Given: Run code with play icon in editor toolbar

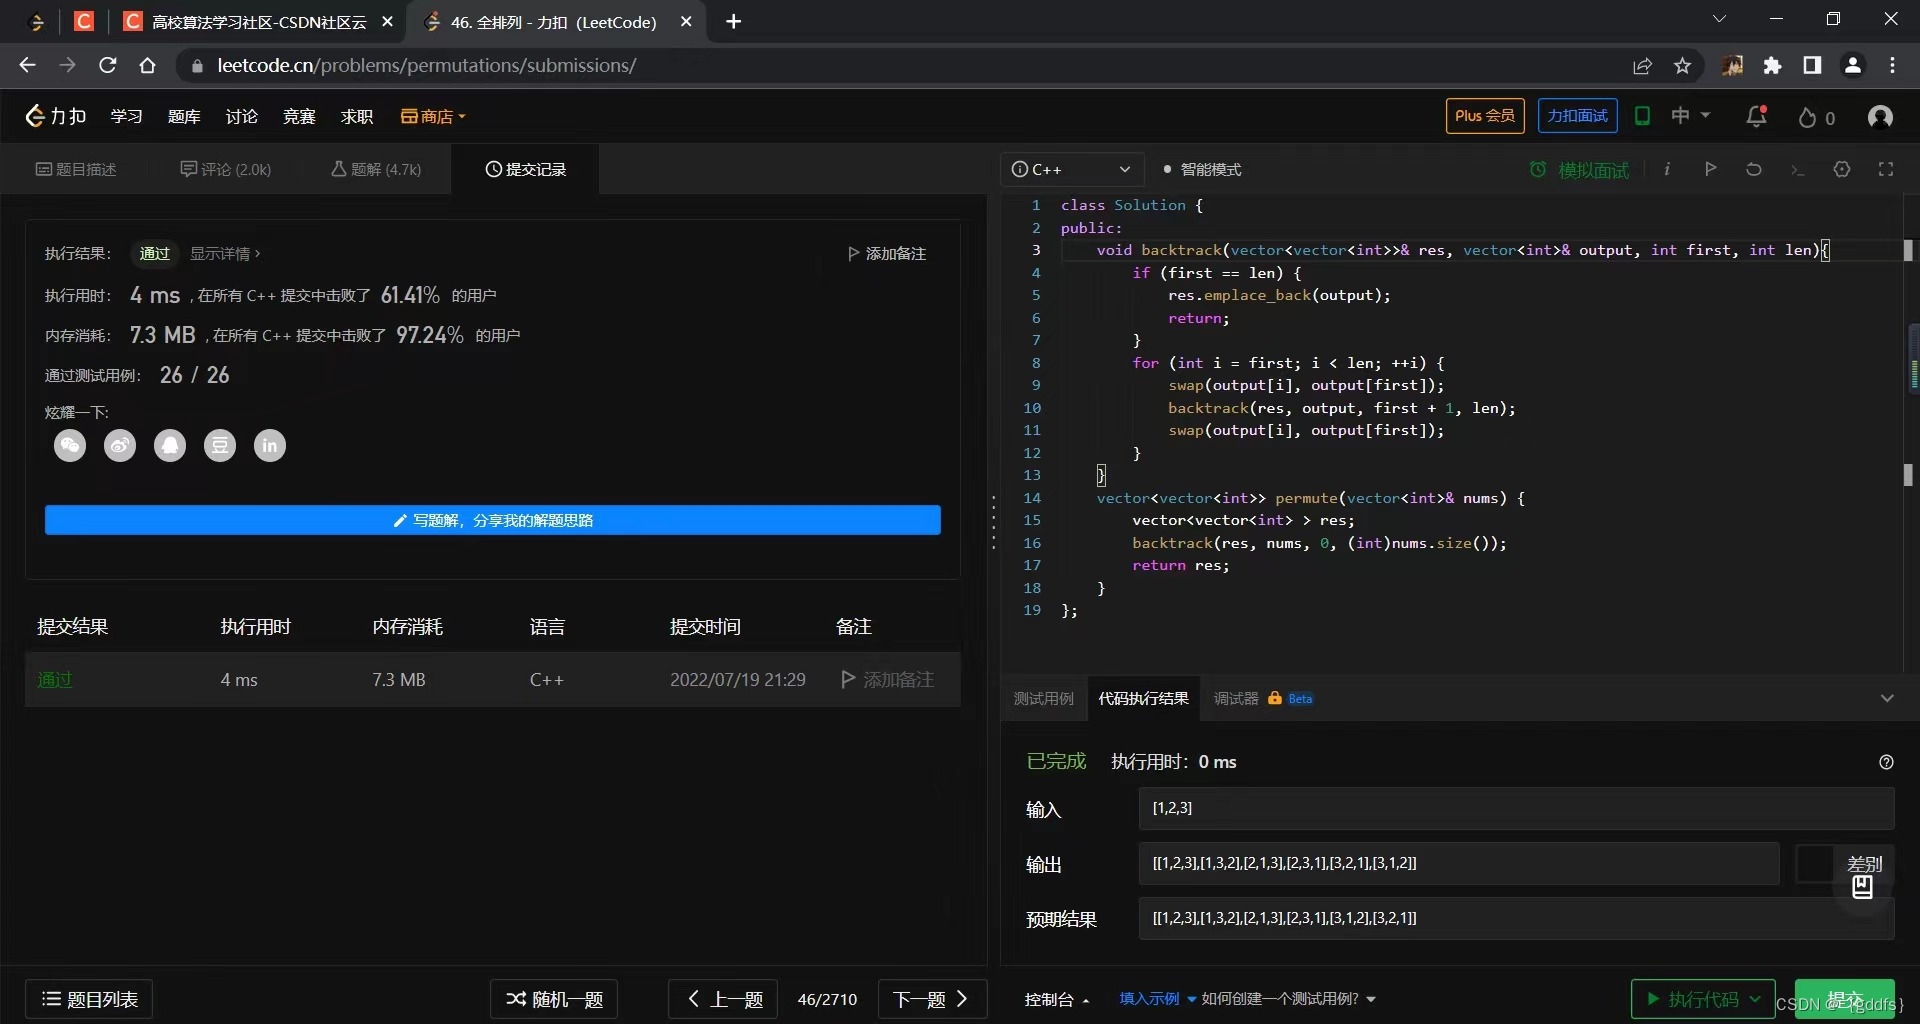Looking at the screenshot, I should 1711,169.
